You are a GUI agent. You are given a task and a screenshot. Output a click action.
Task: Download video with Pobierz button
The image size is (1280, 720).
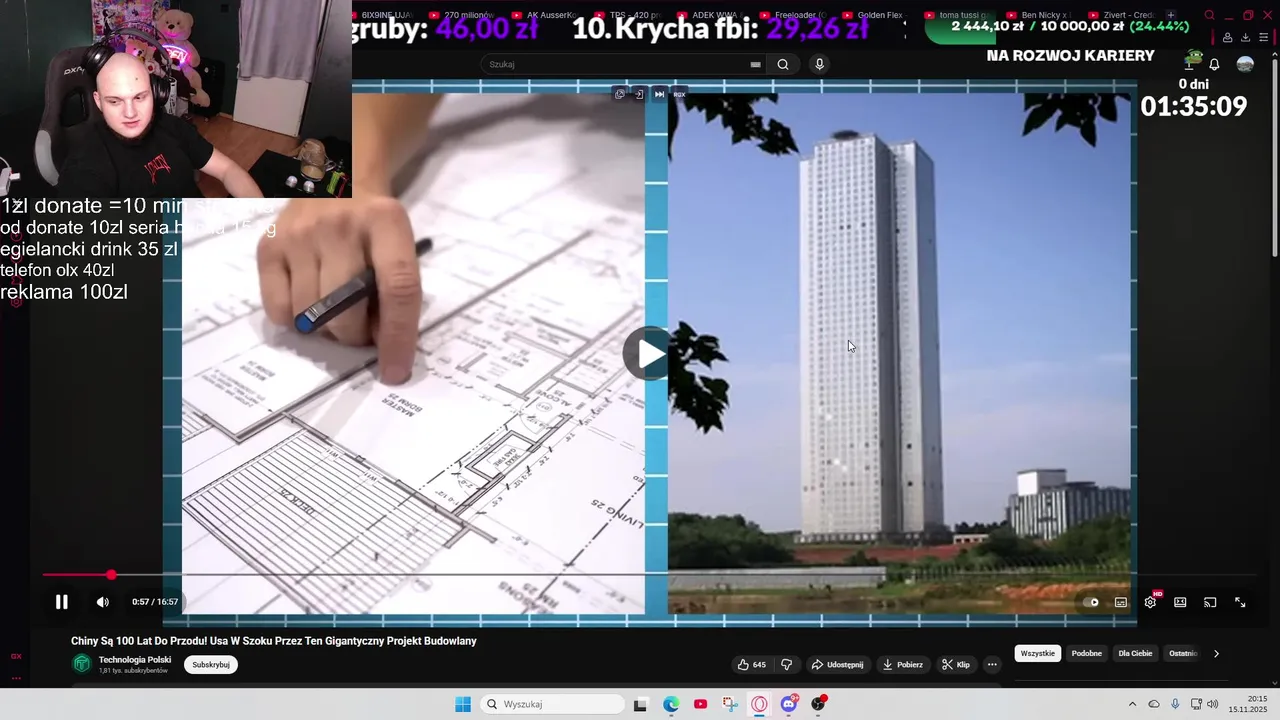tap(902, 665)
